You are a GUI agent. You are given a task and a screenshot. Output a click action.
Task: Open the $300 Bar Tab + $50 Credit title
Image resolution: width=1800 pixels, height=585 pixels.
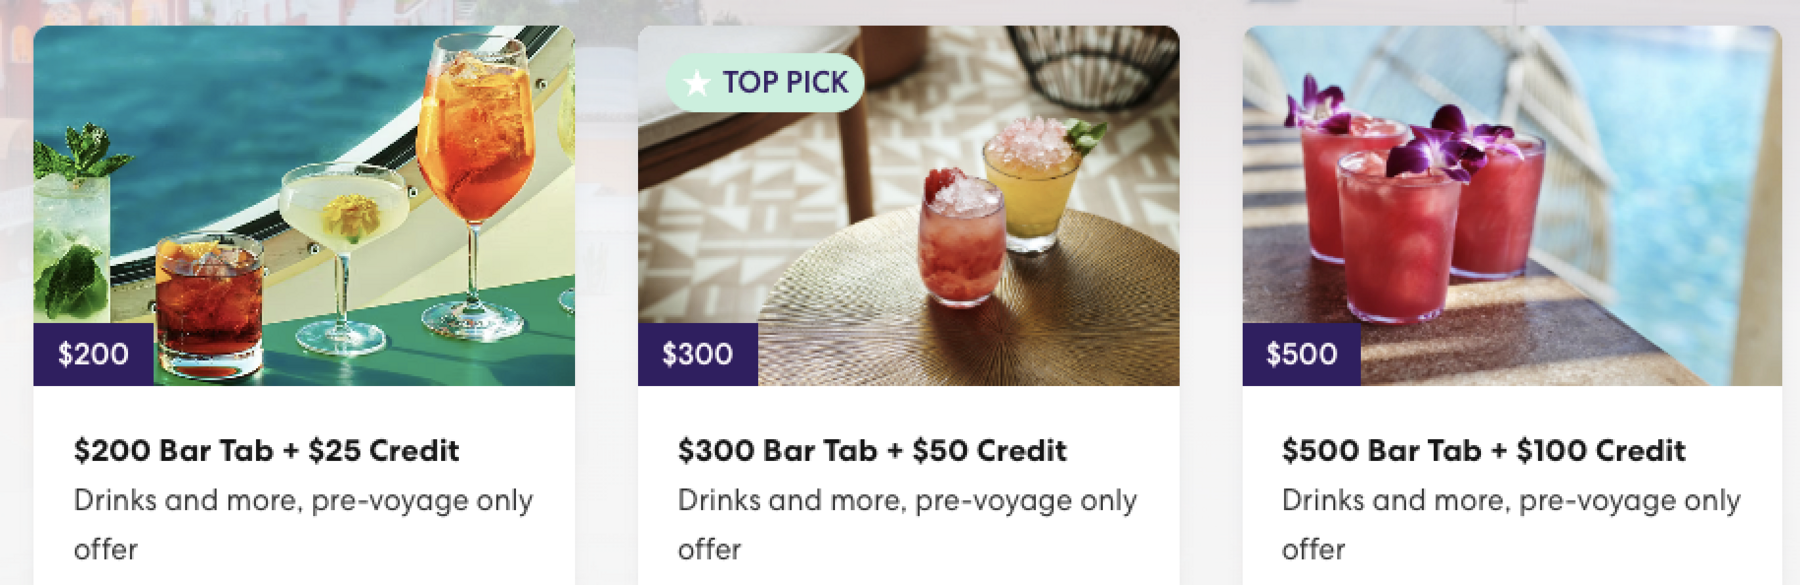click(872, 450)
